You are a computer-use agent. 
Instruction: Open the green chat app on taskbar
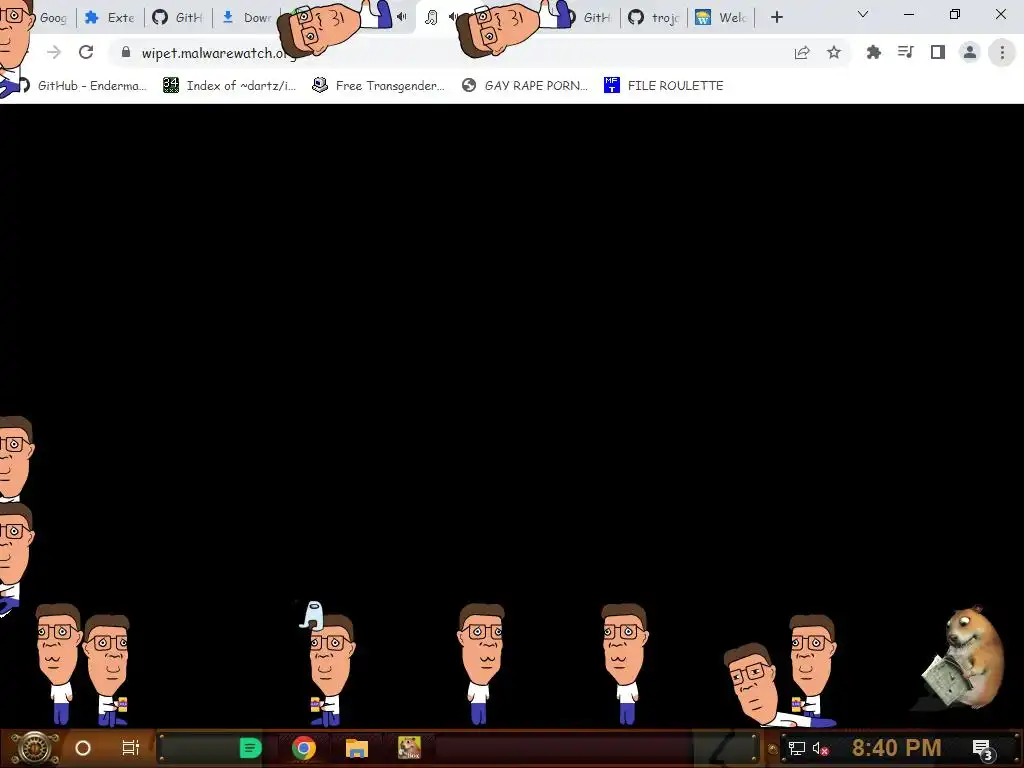tap(250, 748)
